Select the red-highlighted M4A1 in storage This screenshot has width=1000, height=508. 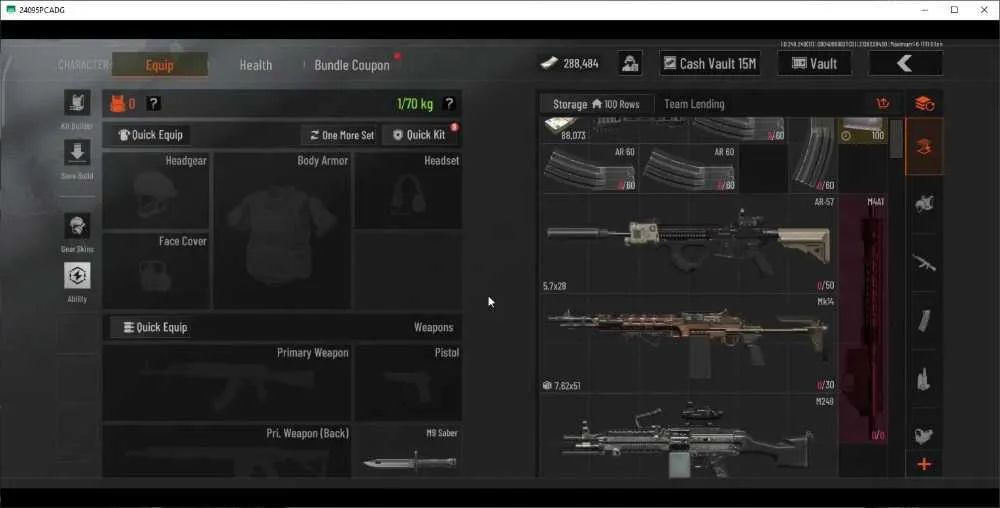pyautogui.click(x=863, y=319)
